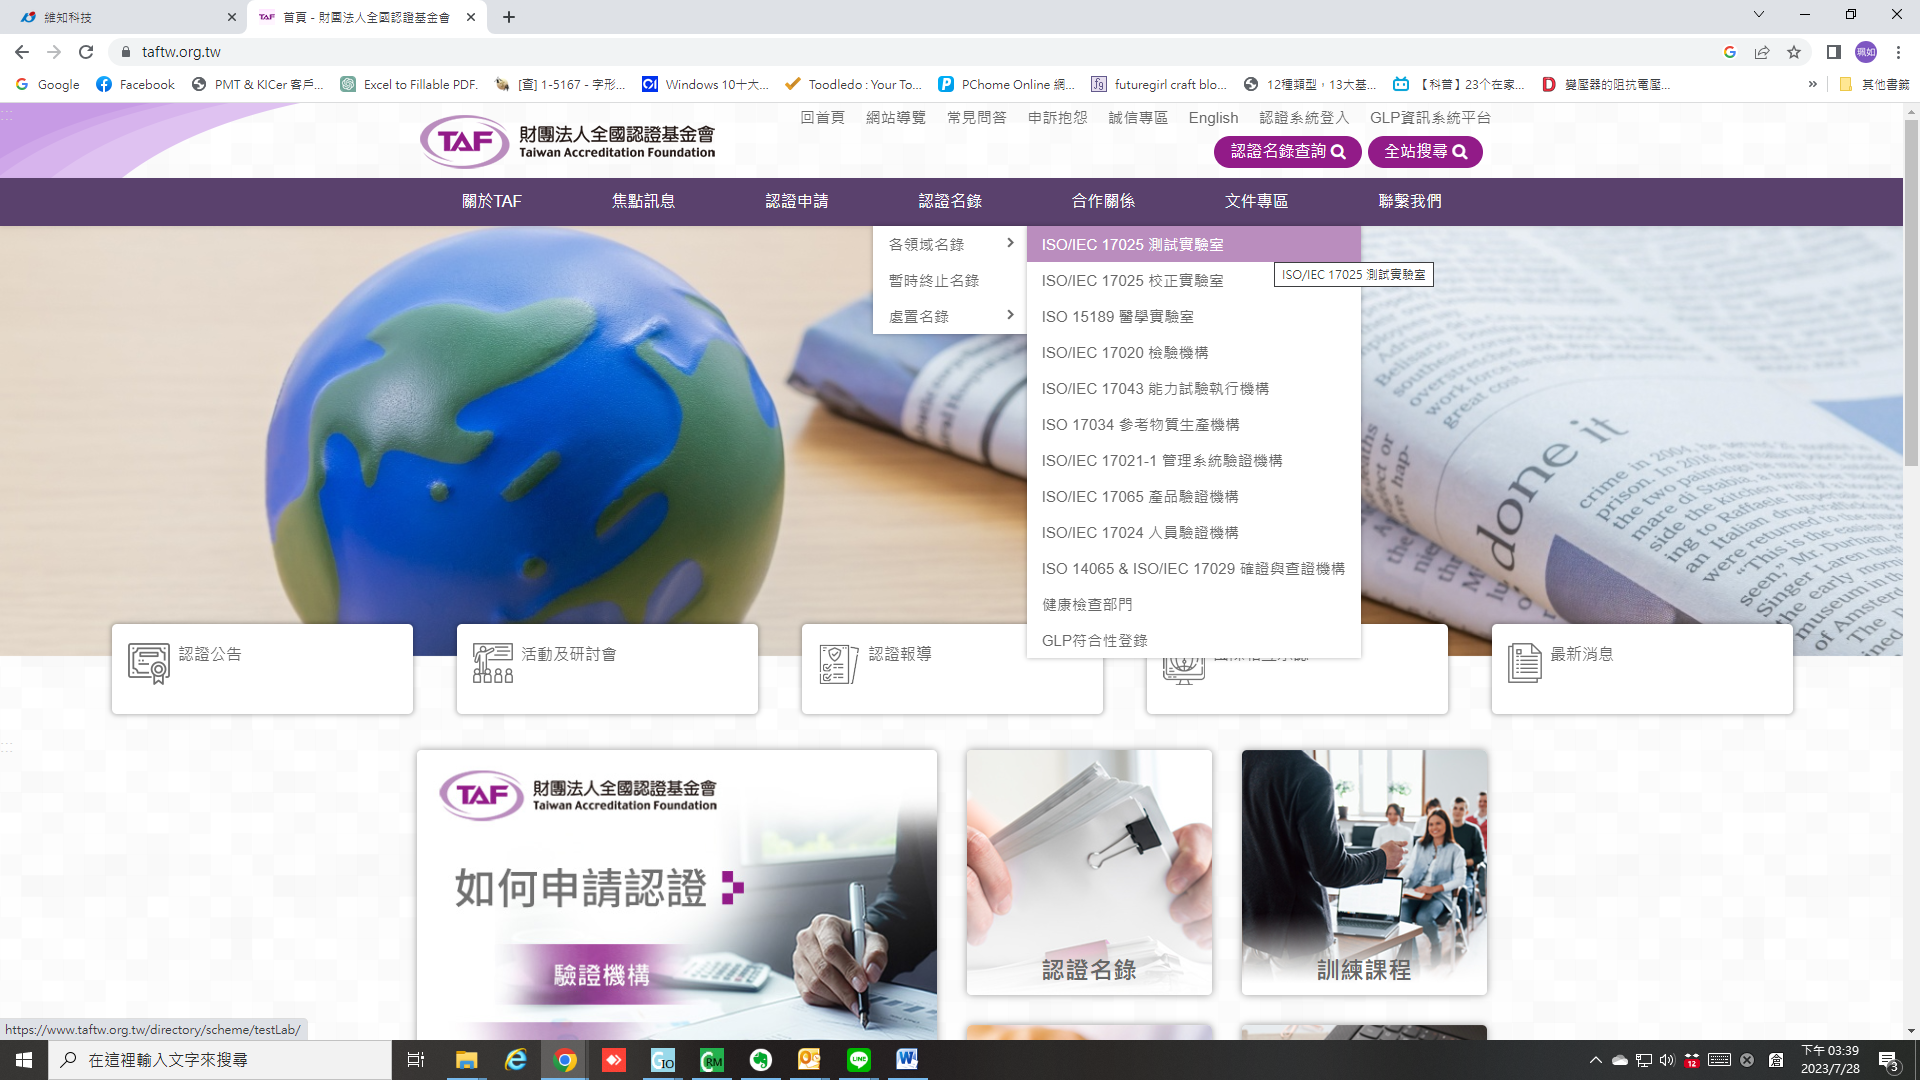Select ISO 15189 醫學實驗室 entry
Screen dimensions: 1920x1080
[x=1193, y=316]
